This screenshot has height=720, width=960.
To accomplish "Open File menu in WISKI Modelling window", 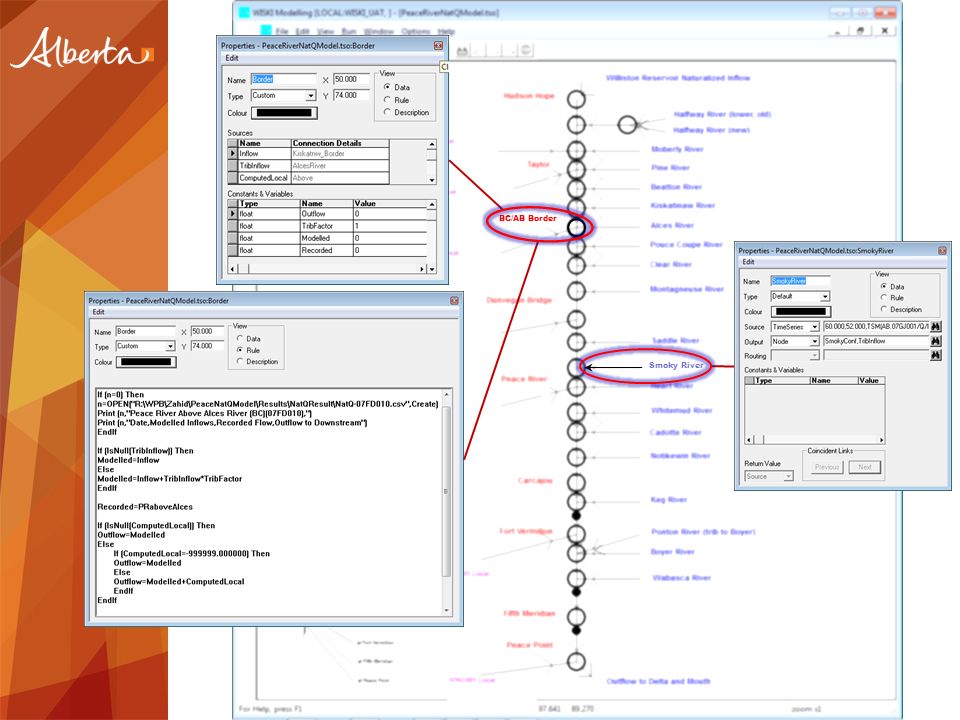I will 282,31.
